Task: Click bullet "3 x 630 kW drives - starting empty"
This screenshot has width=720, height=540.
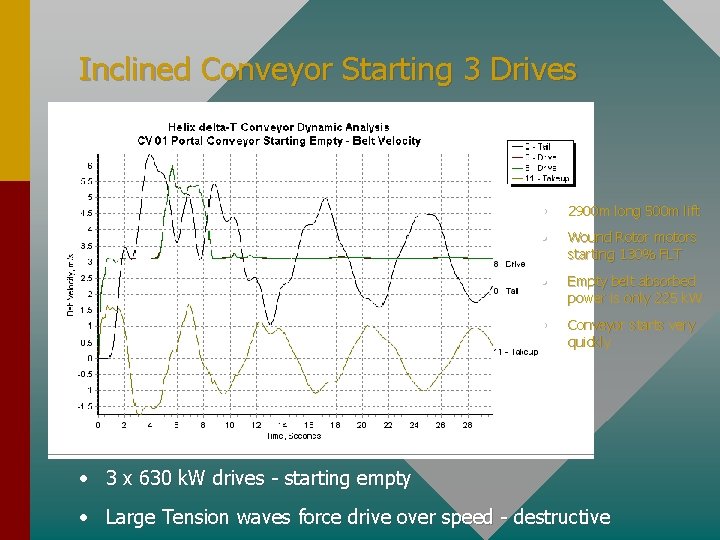Action: [x=258, y=478]
